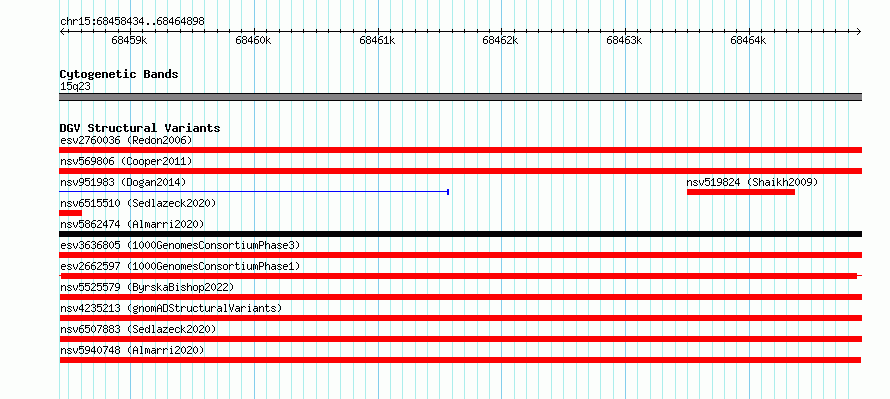Image resolution: width=890 pixels, height=399 pixels.
Task: Click the left arrowhead of the ruler
Action: tap(62, 31)
